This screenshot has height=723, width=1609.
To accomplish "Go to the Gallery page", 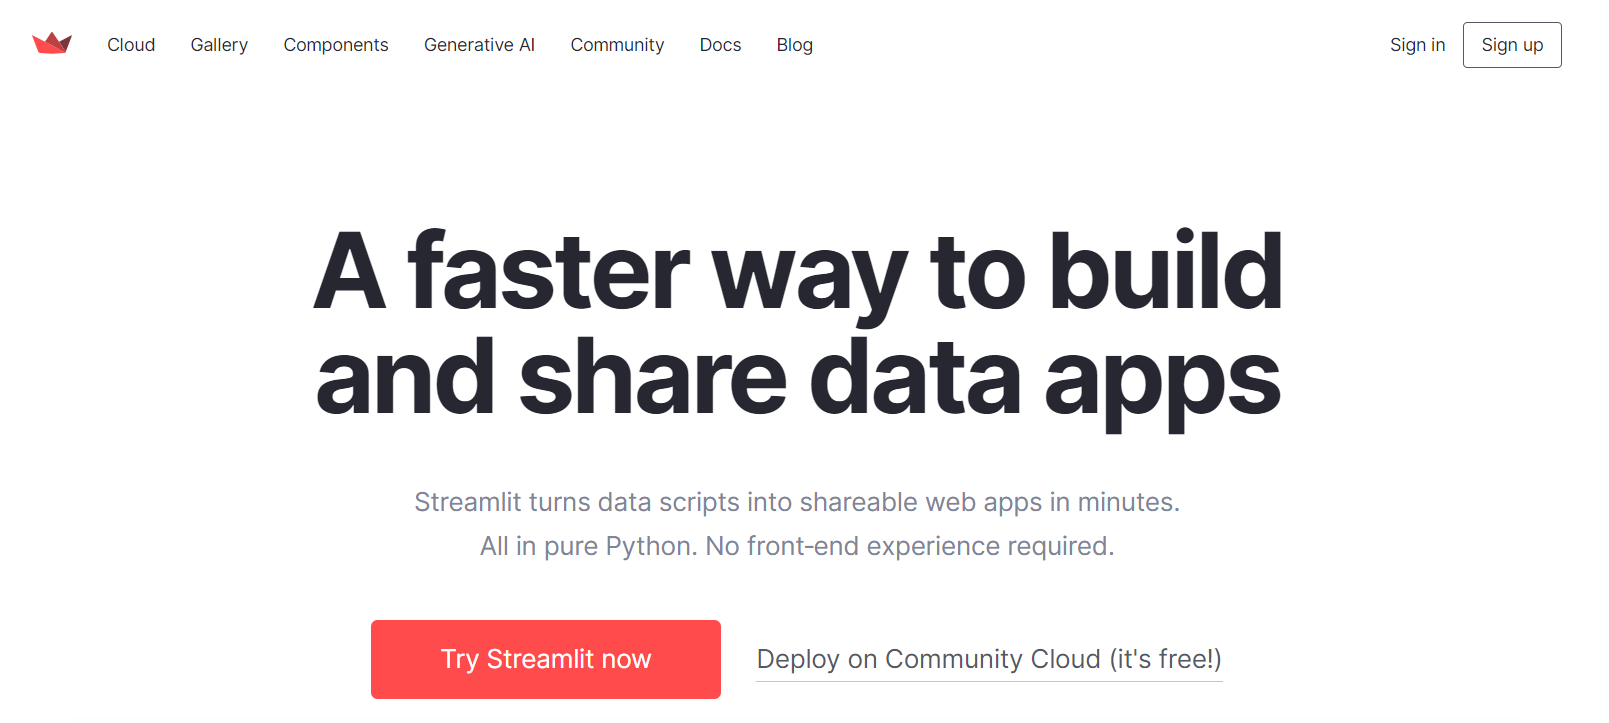I will pyautogui.click(x=219, y=45).
